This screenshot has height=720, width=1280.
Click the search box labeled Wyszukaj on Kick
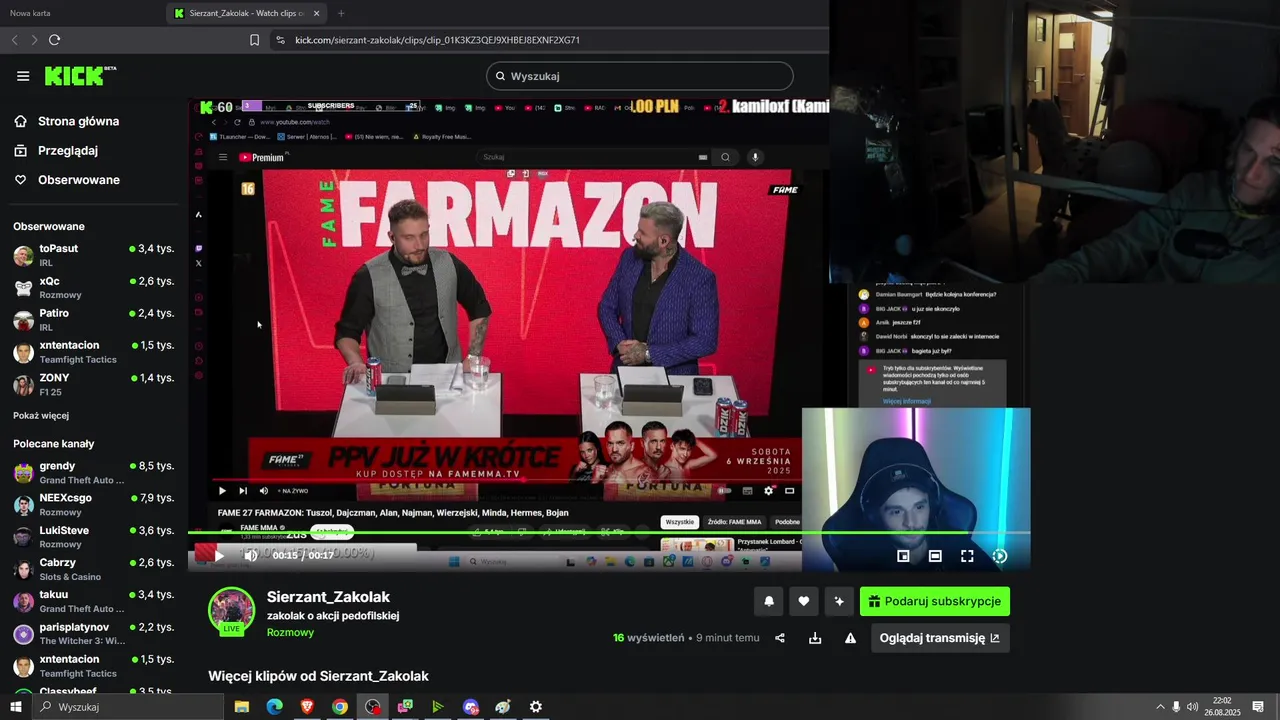pyautogui.click(x=639, y=76)
